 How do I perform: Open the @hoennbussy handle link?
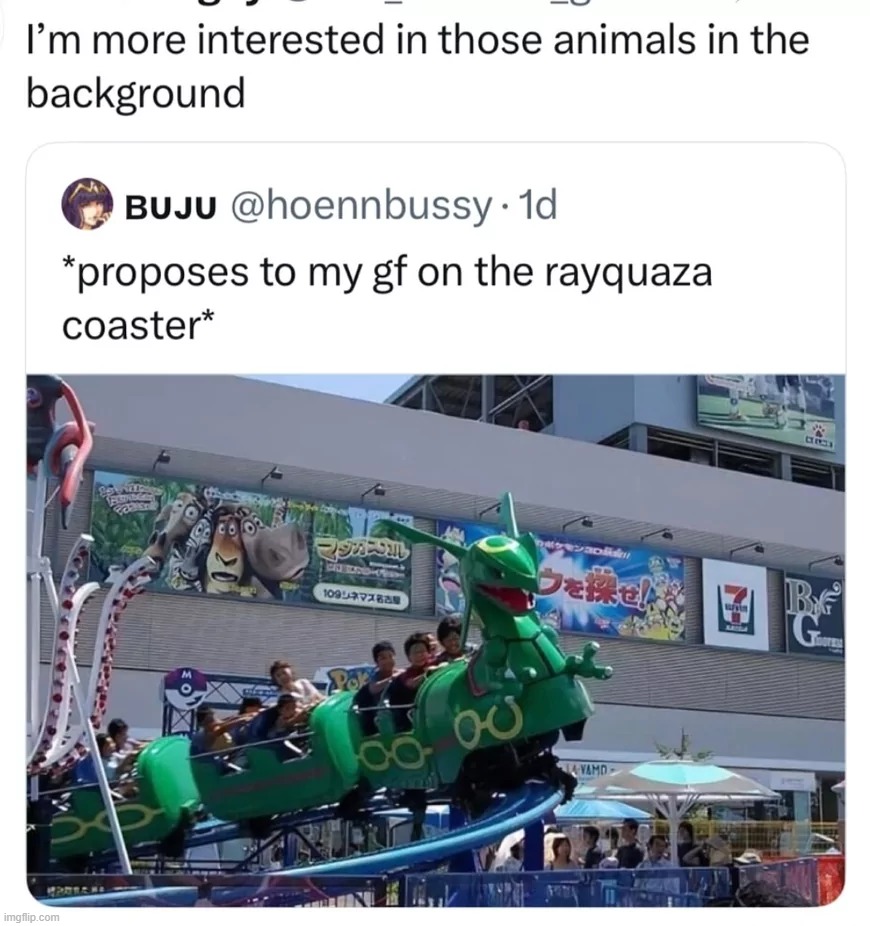[362, 206]
